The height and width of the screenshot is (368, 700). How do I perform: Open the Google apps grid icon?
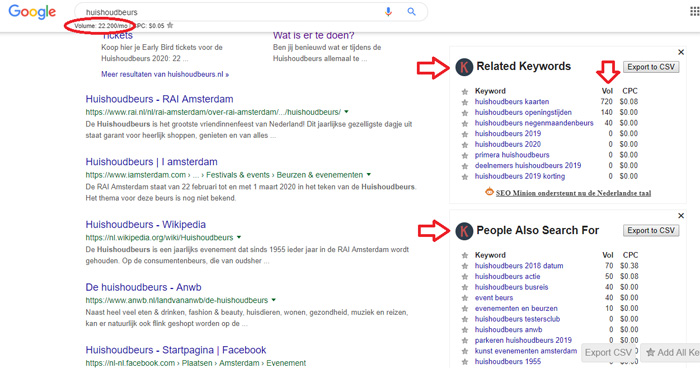pos(695,11)
